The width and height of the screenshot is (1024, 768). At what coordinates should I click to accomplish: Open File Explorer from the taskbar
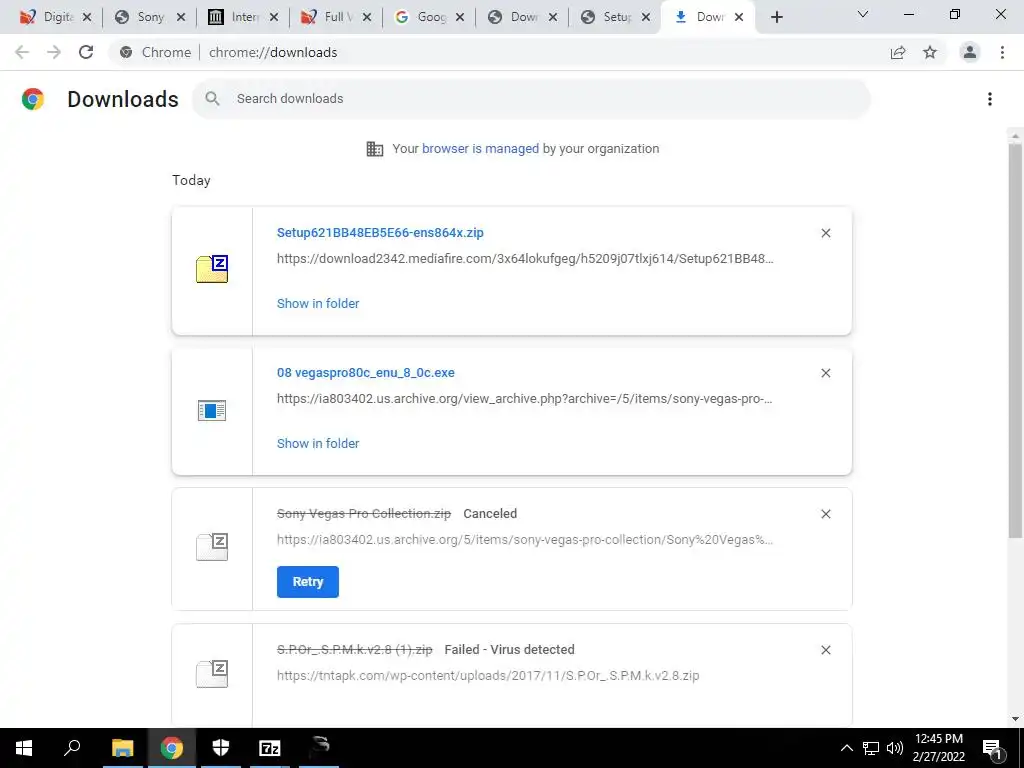tap(122, 748)
